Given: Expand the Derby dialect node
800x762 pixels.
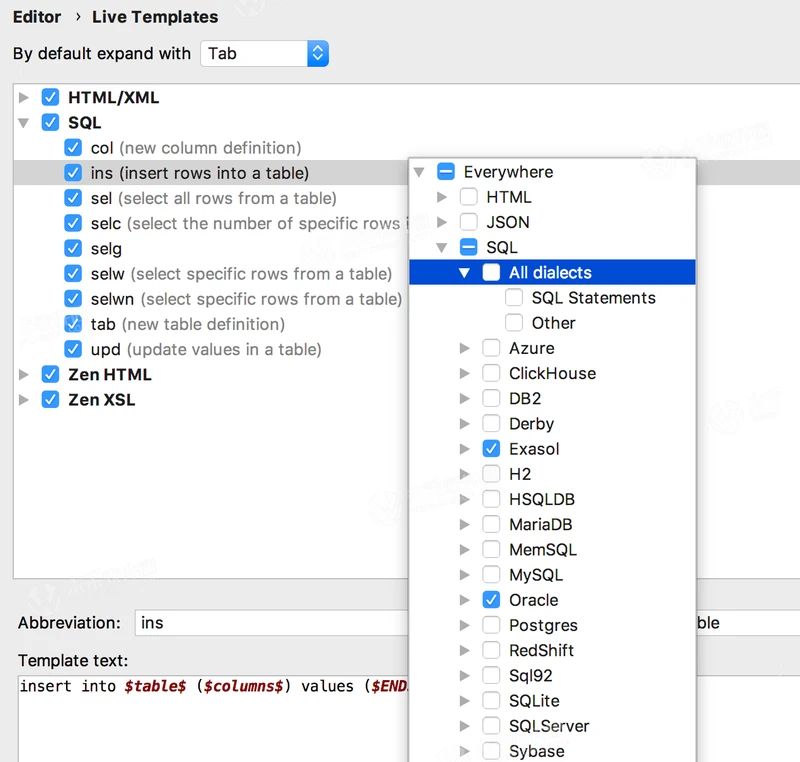Looking at the screenshot, I should 464,424.
